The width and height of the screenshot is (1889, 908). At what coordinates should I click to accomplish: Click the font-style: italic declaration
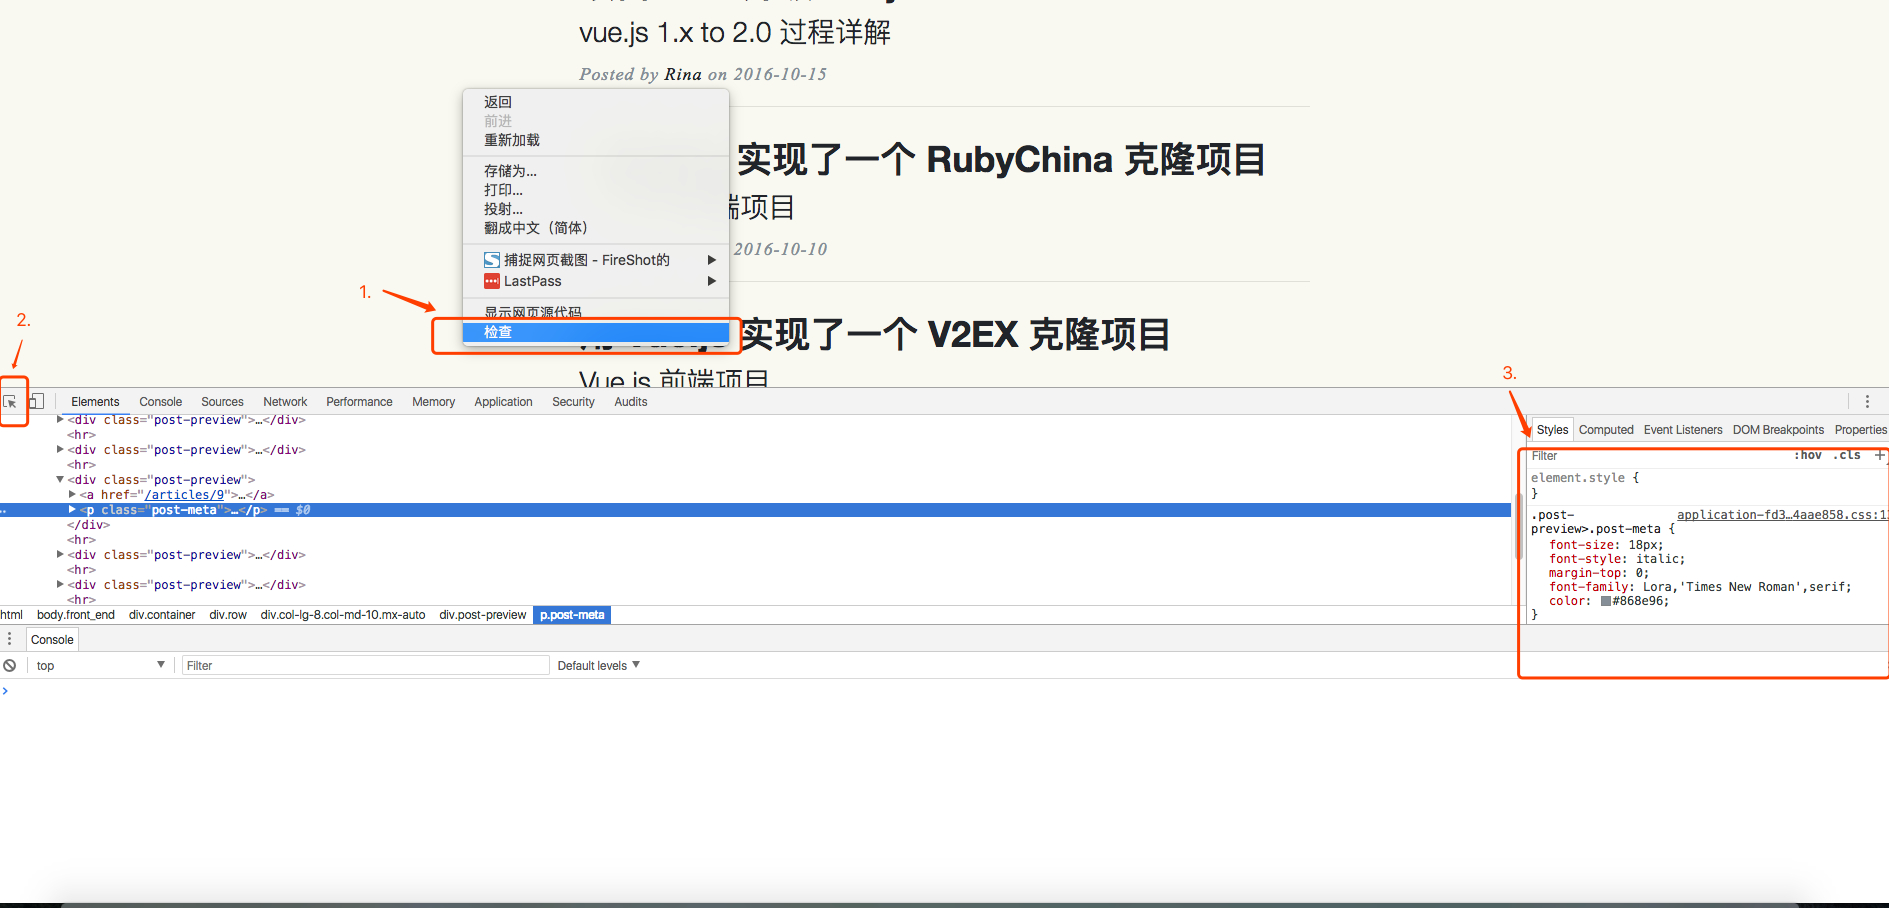1617,559
